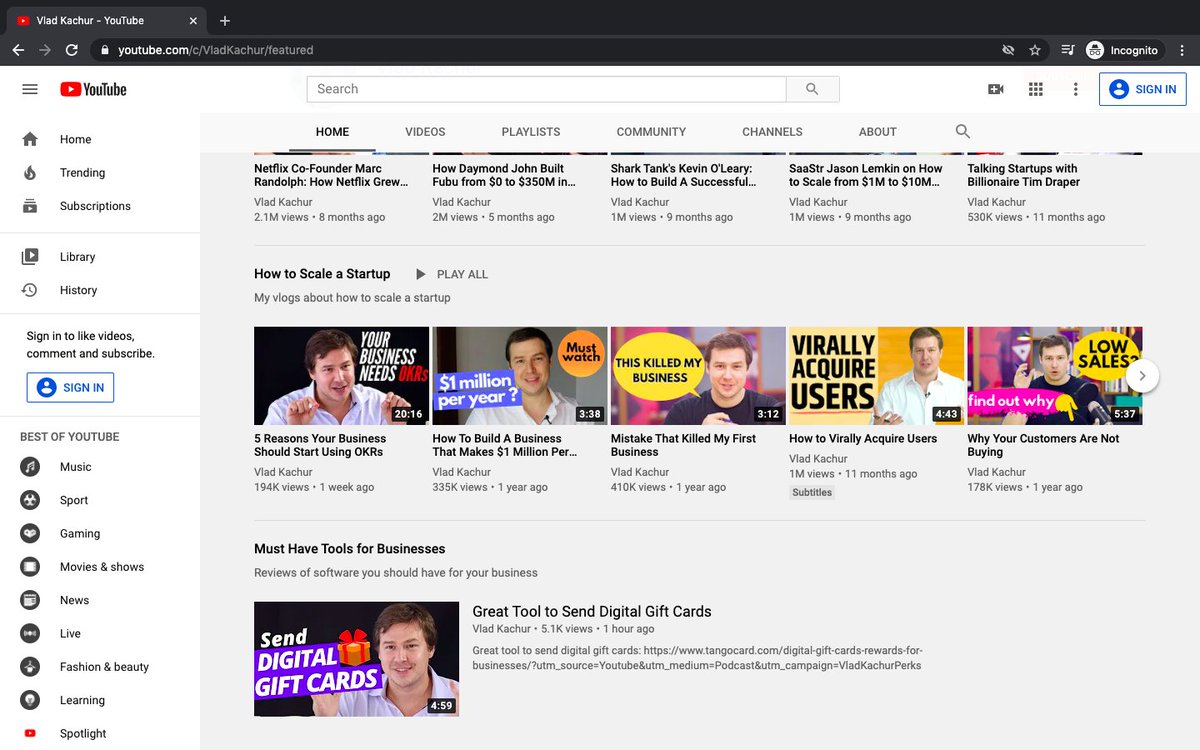Open Talking Startups with Billionaire Tim Draper
The height and width of the screenshot is (750, 1200).
[1022, 175]
